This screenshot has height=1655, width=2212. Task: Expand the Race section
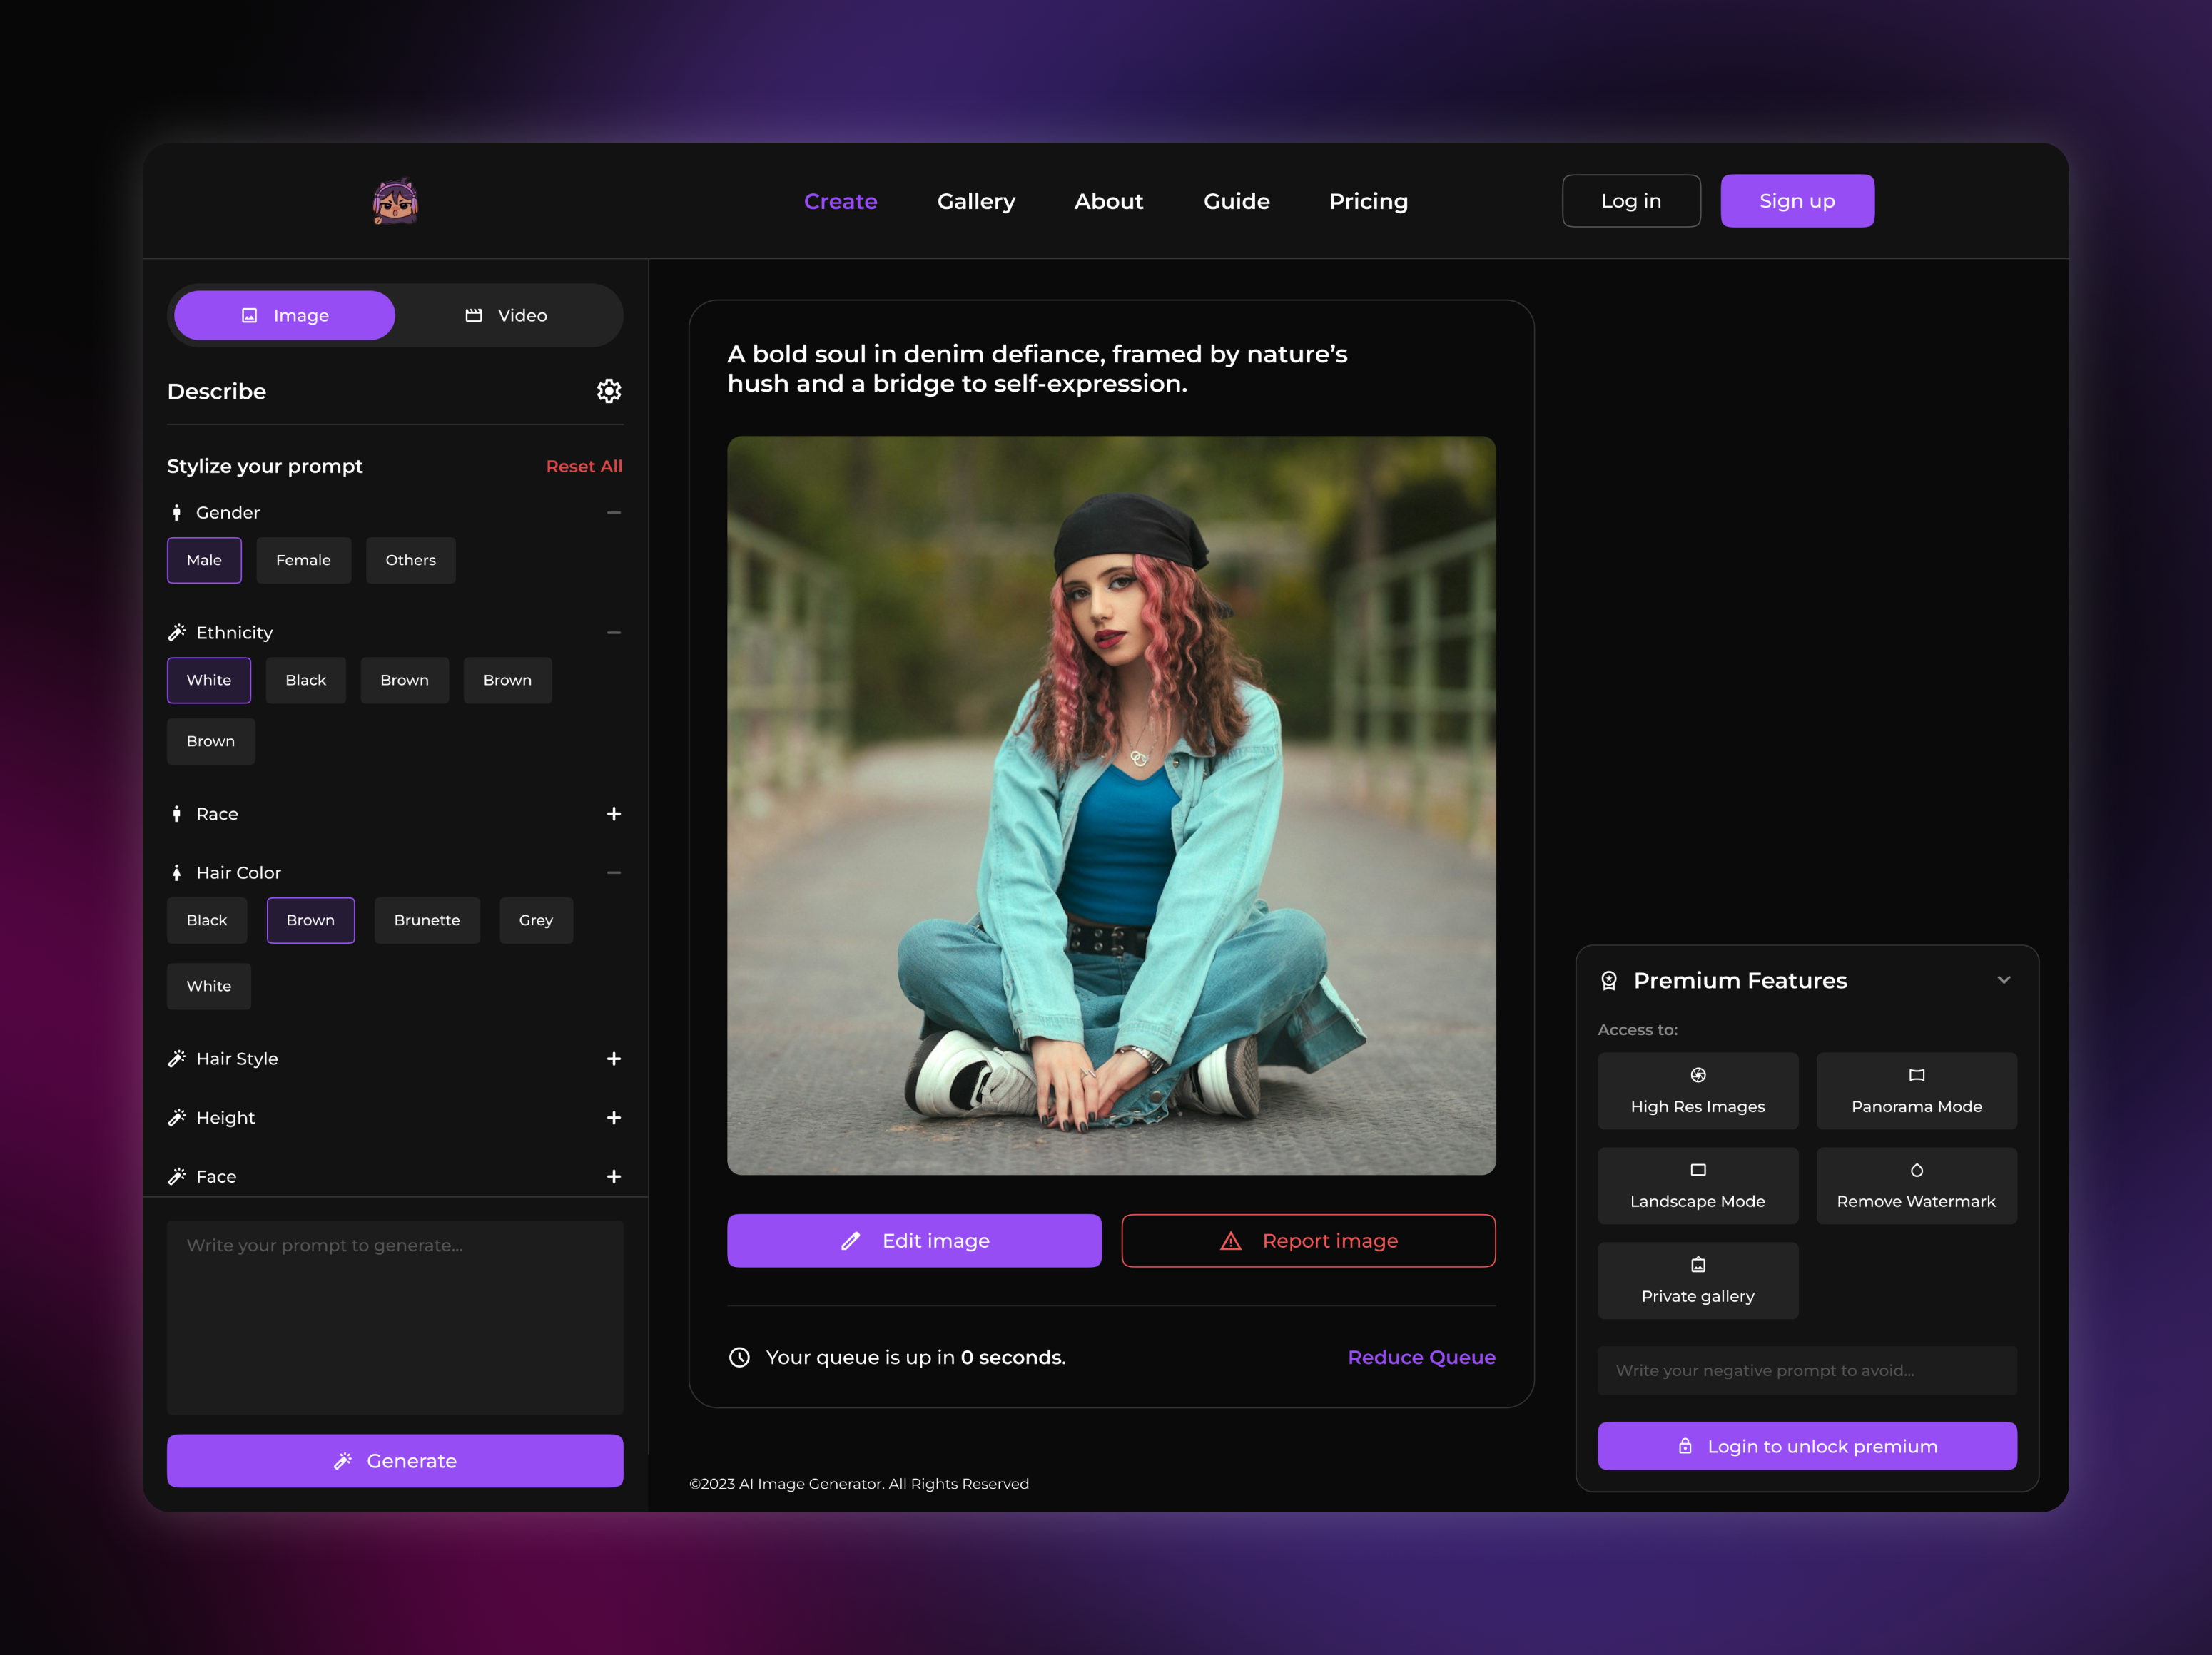[613, 814]
